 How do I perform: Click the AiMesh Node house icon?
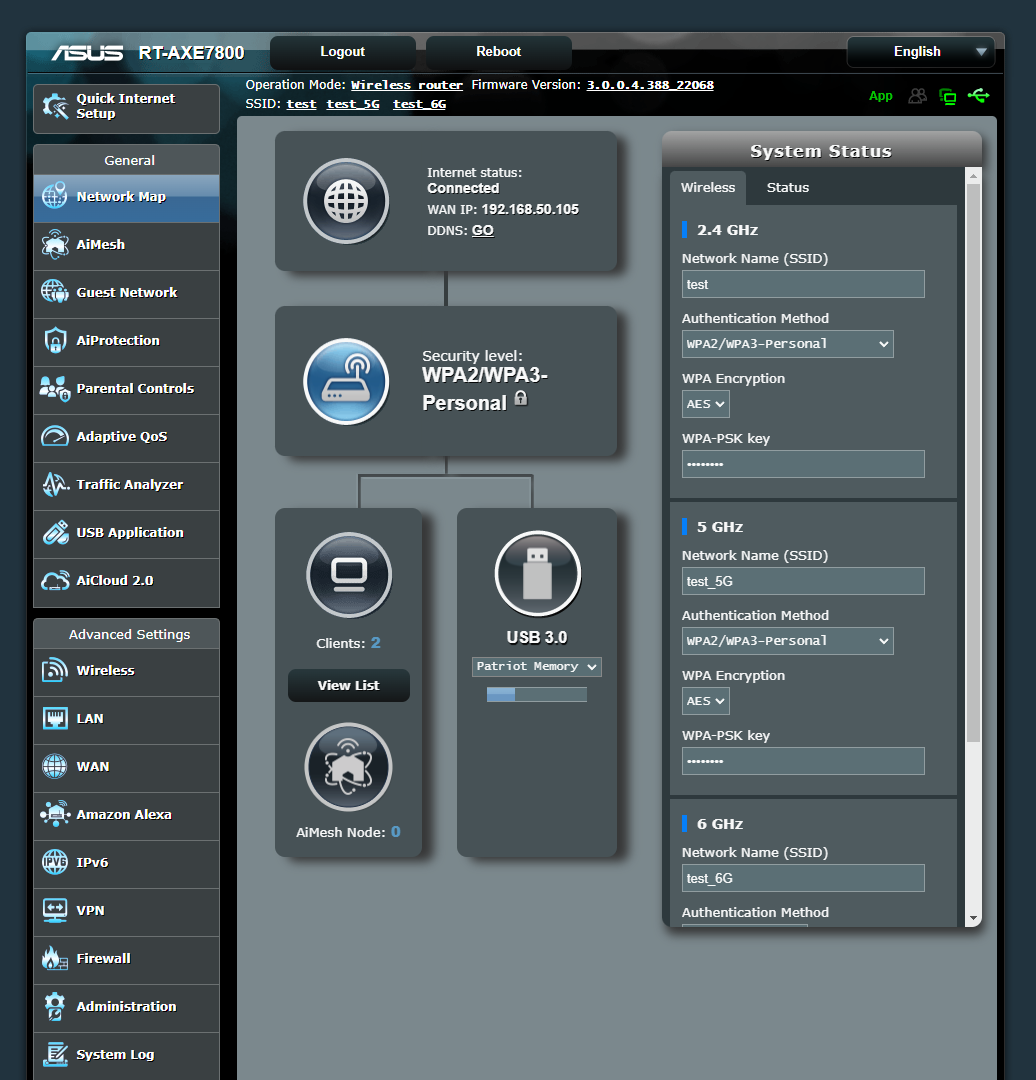point(349,767)
